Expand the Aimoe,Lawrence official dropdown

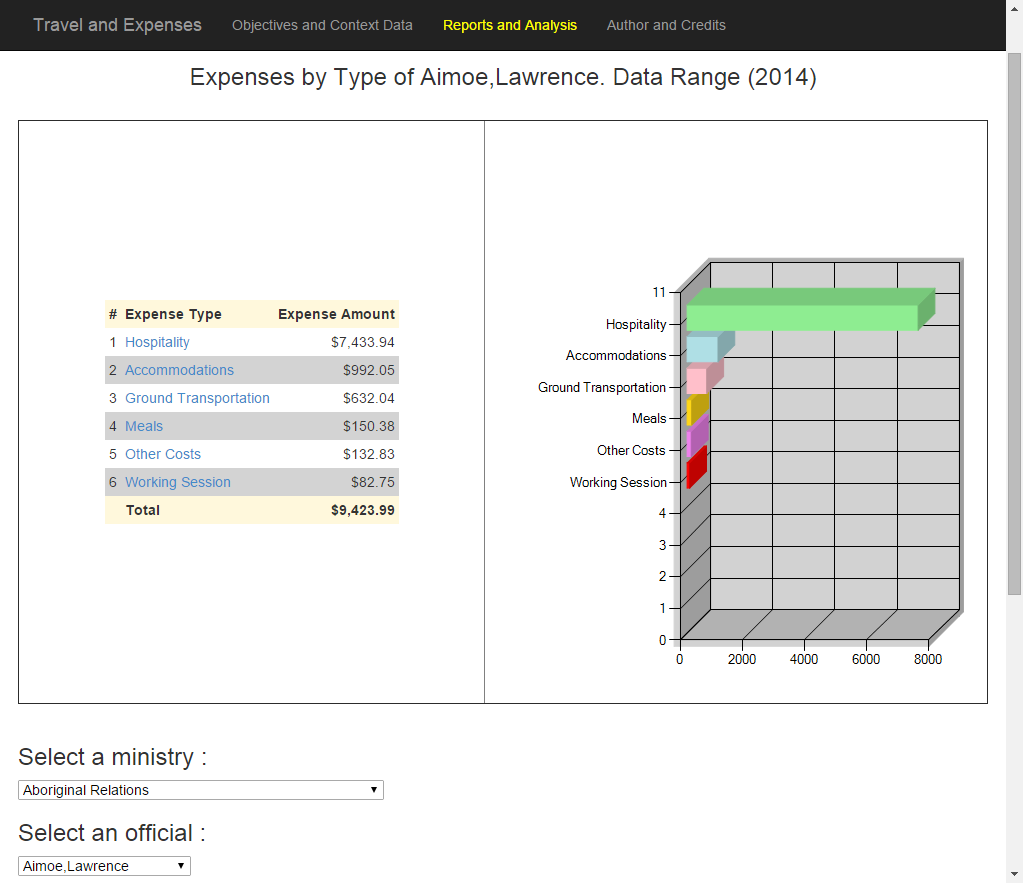104,866
